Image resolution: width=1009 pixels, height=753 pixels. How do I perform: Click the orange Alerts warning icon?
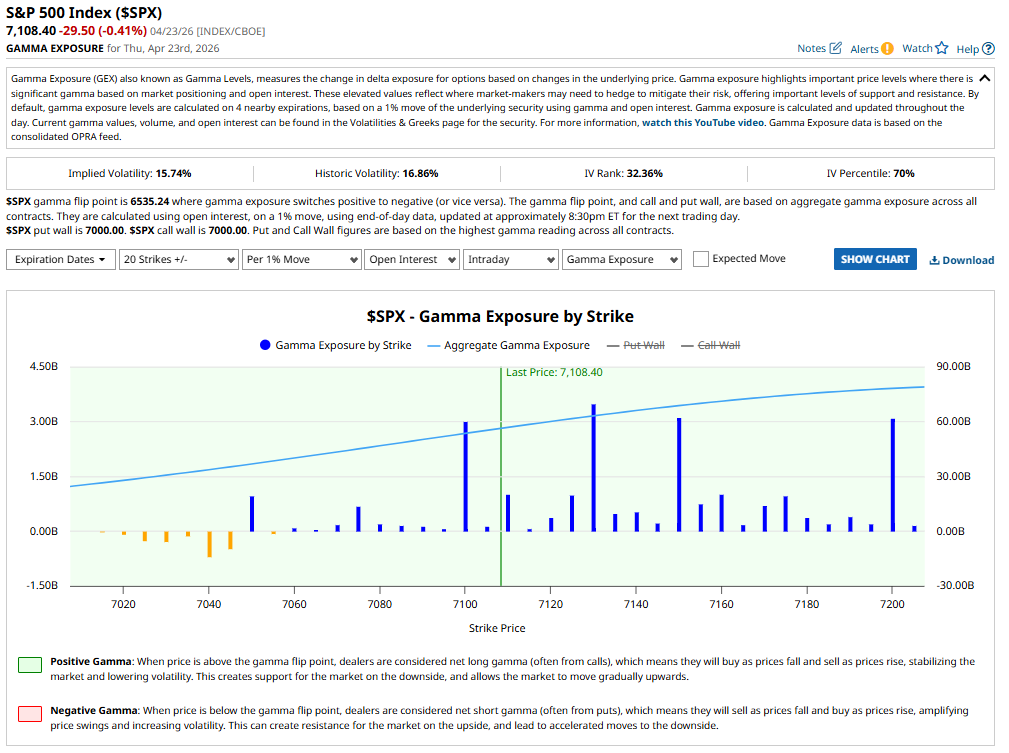(887, 48)
